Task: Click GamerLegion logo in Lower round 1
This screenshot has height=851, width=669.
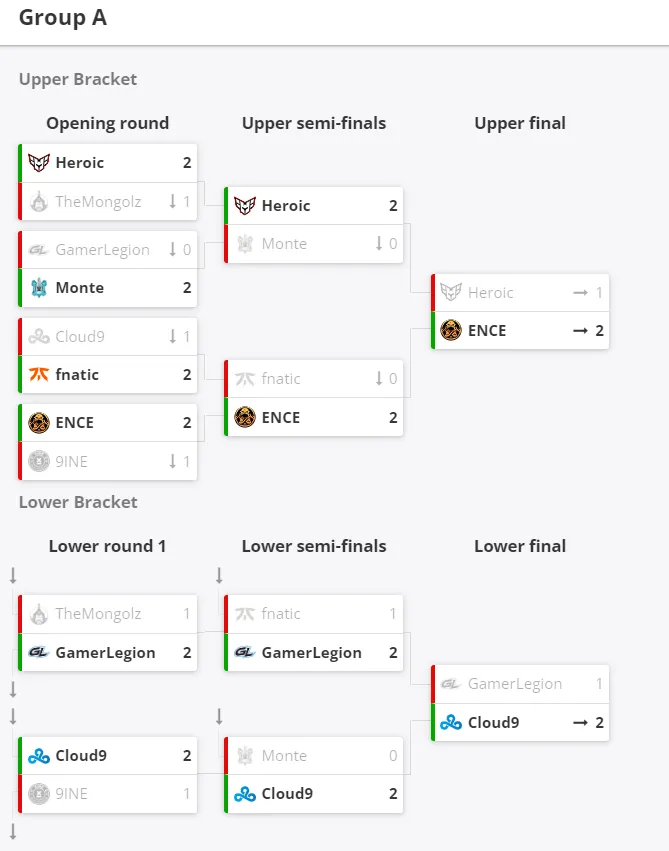Action: (x=39, y=652)
